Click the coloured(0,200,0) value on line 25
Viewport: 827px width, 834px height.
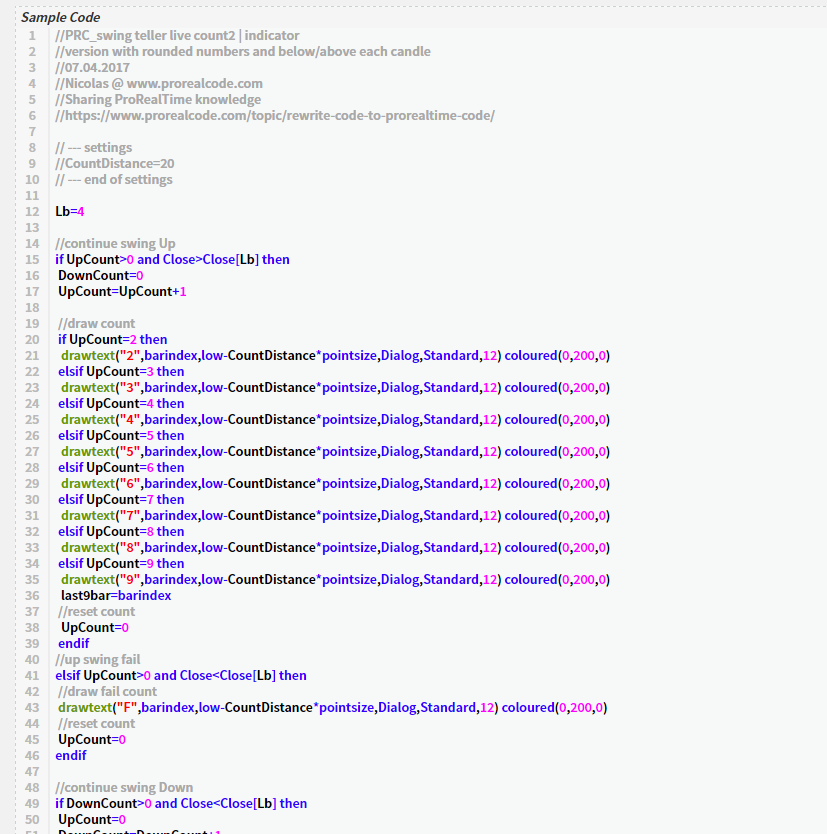coord(560,419)
